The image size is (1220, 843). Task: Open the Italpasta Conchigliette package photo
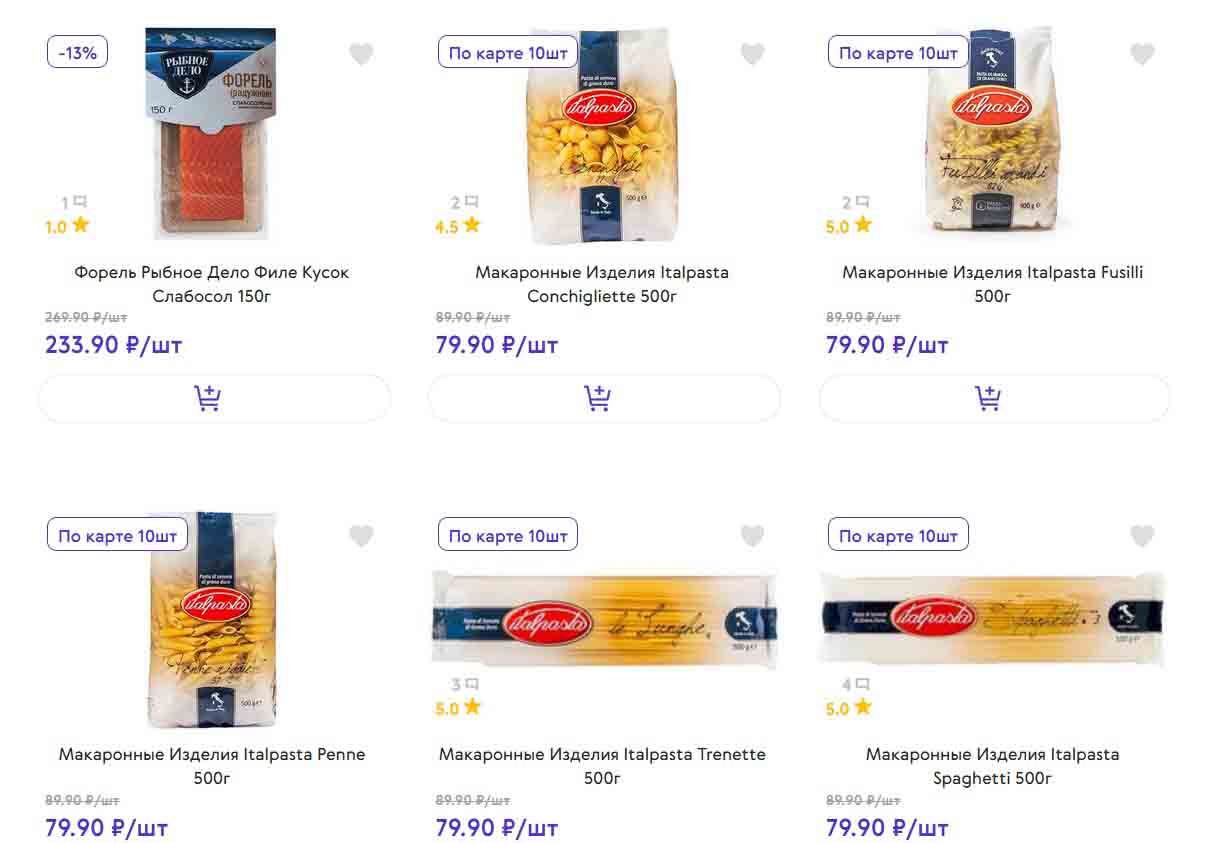(x=601, y=135)
